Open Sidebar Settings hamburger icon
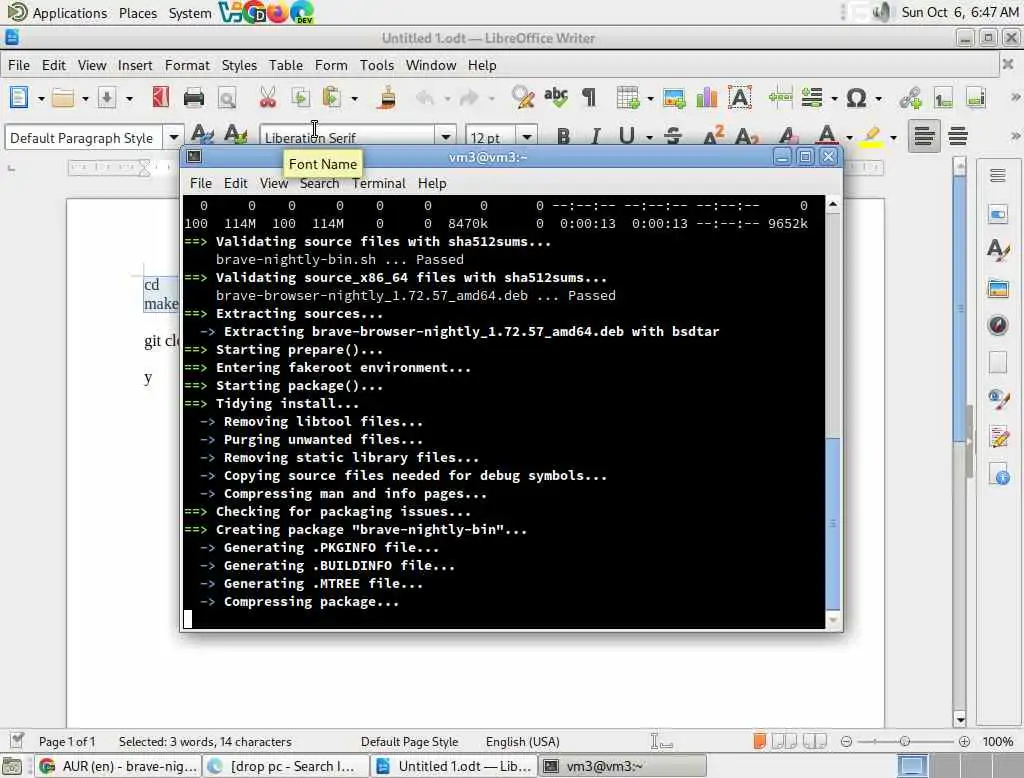The image size is (1024, 778). [997, 176]
